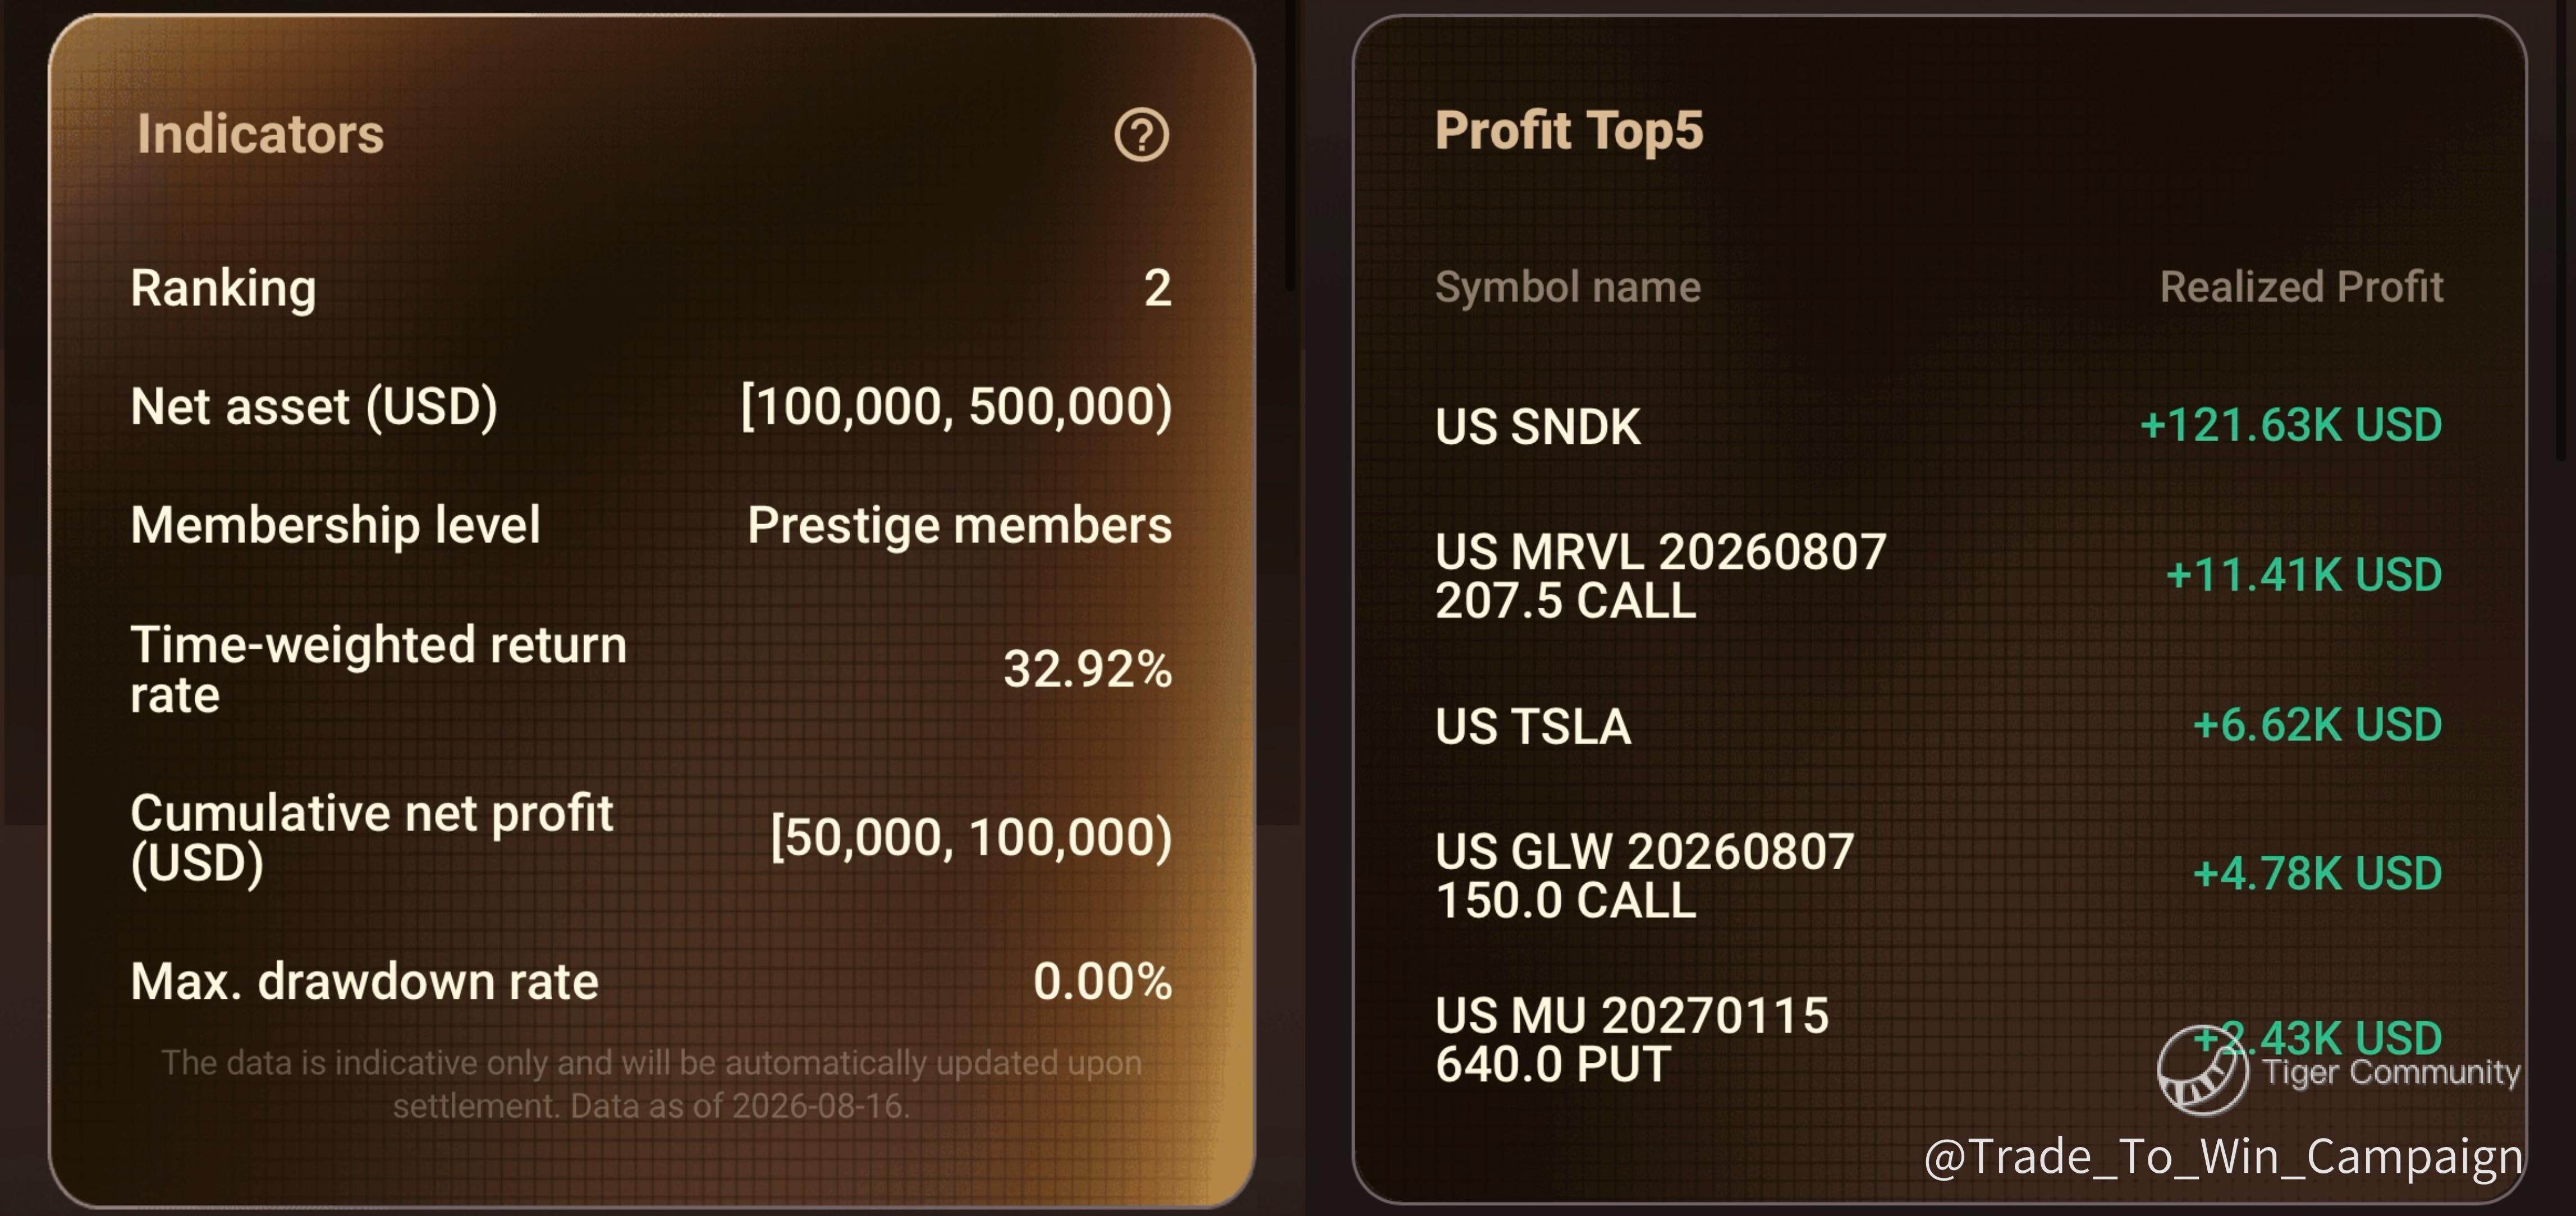Select the US SNDK profit row
This screenshot has height=1216, width=2576.
coord(1938,426)
